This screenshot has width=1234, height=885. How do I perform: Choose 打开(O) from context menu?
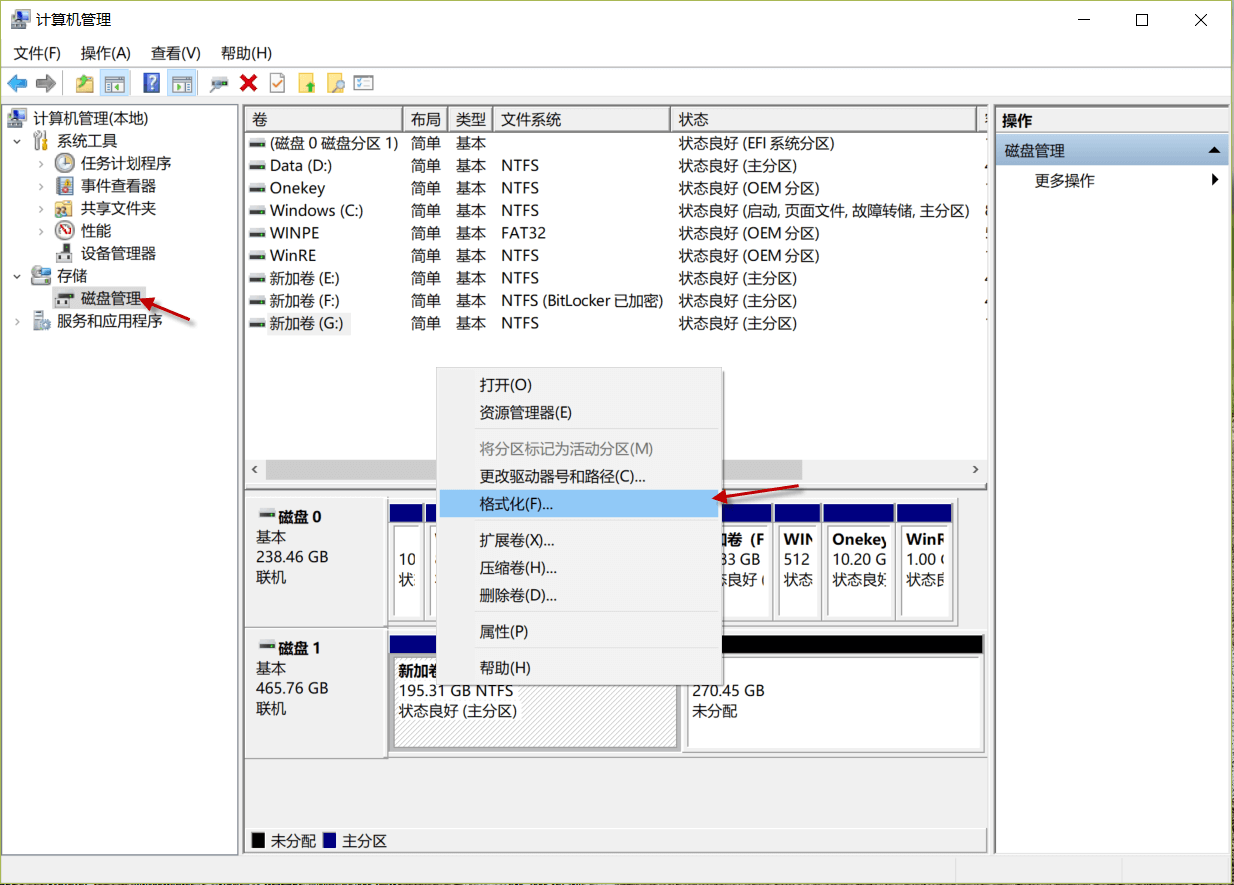[579, 385]
